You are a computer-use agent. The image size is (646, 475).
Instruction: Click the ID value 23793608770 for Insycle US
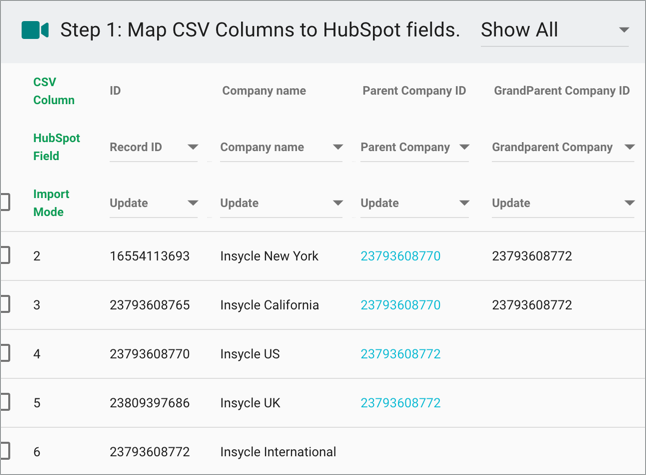150,354
